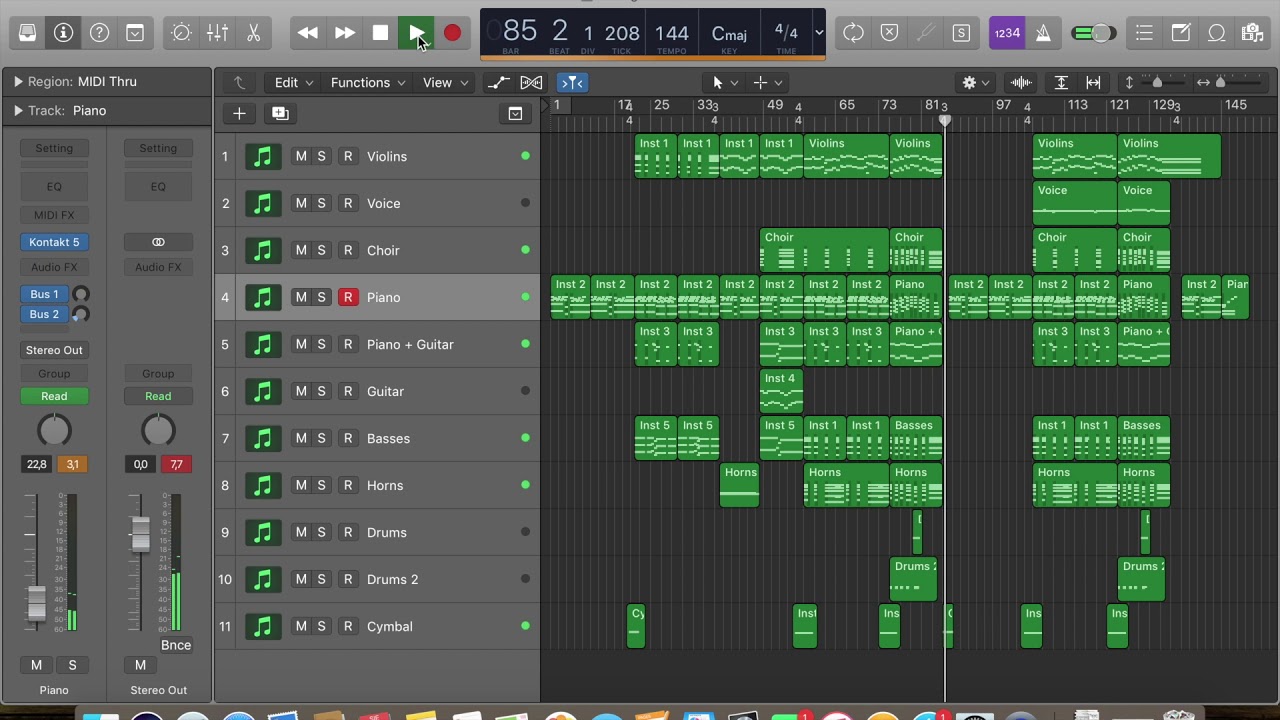1280x720 pixels.
Task: Toggle waveform zoom button
Action: click(1021, 82)
